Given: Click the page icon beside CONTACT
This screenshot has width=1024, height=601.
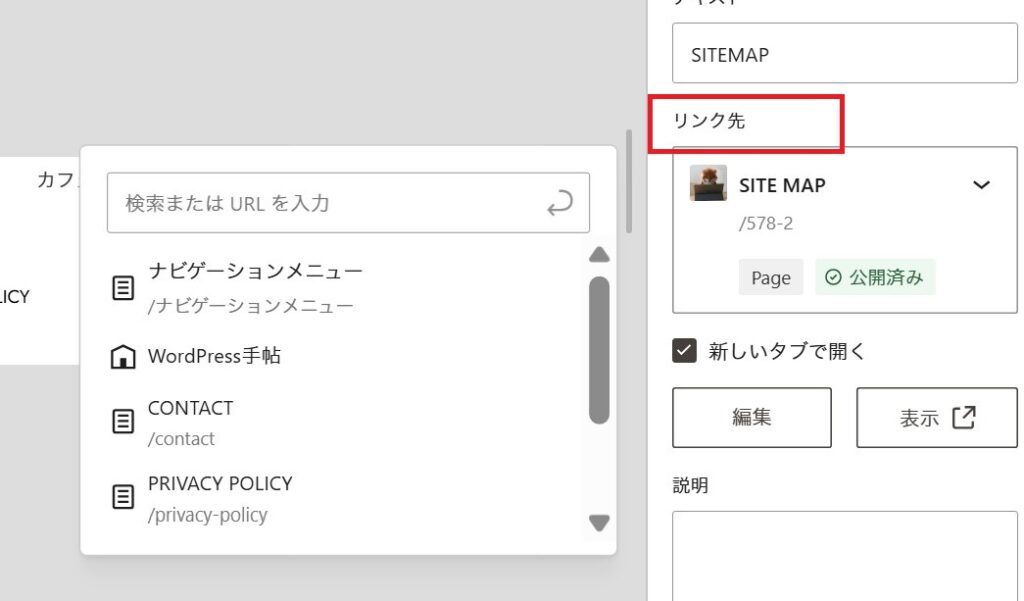Looking at the screenshot, I should (123, 421).
